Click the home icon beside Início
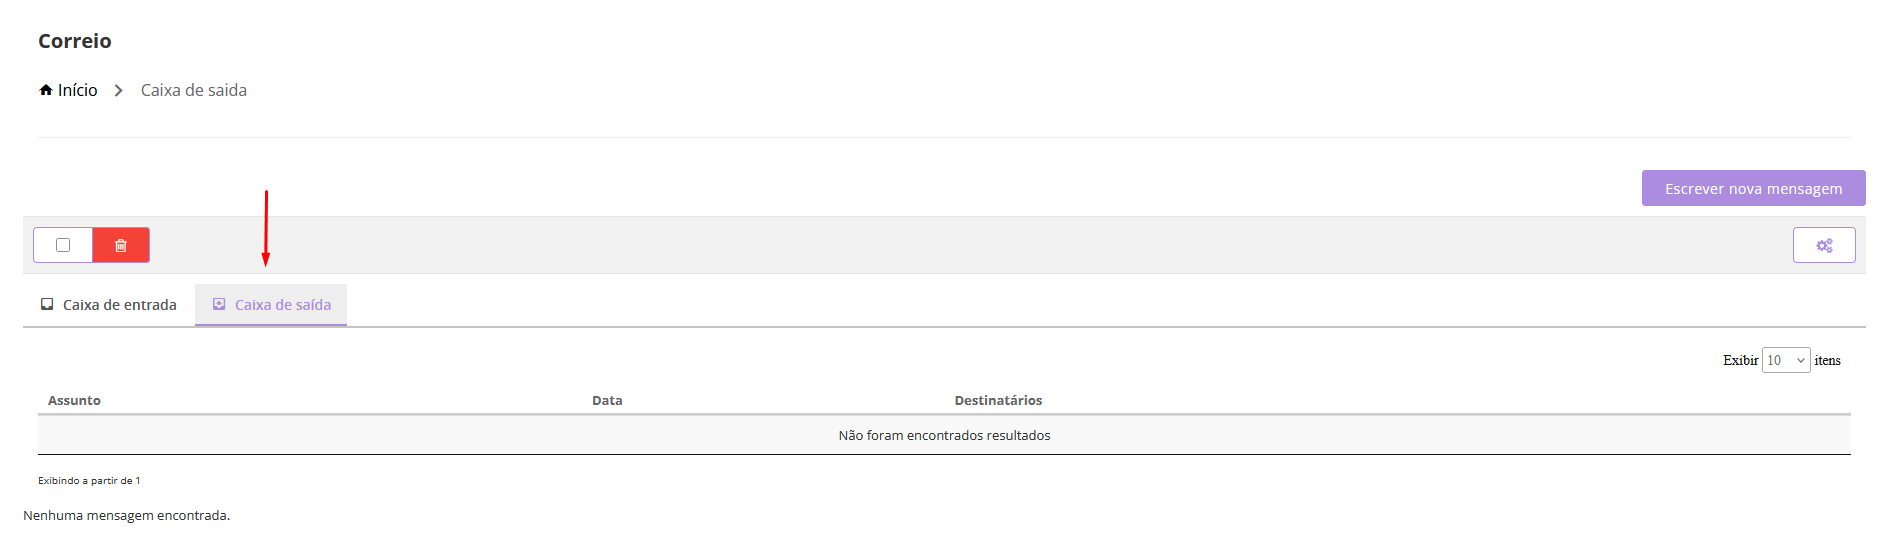Viewport: 1889px width, 552px height. (46, 90)
